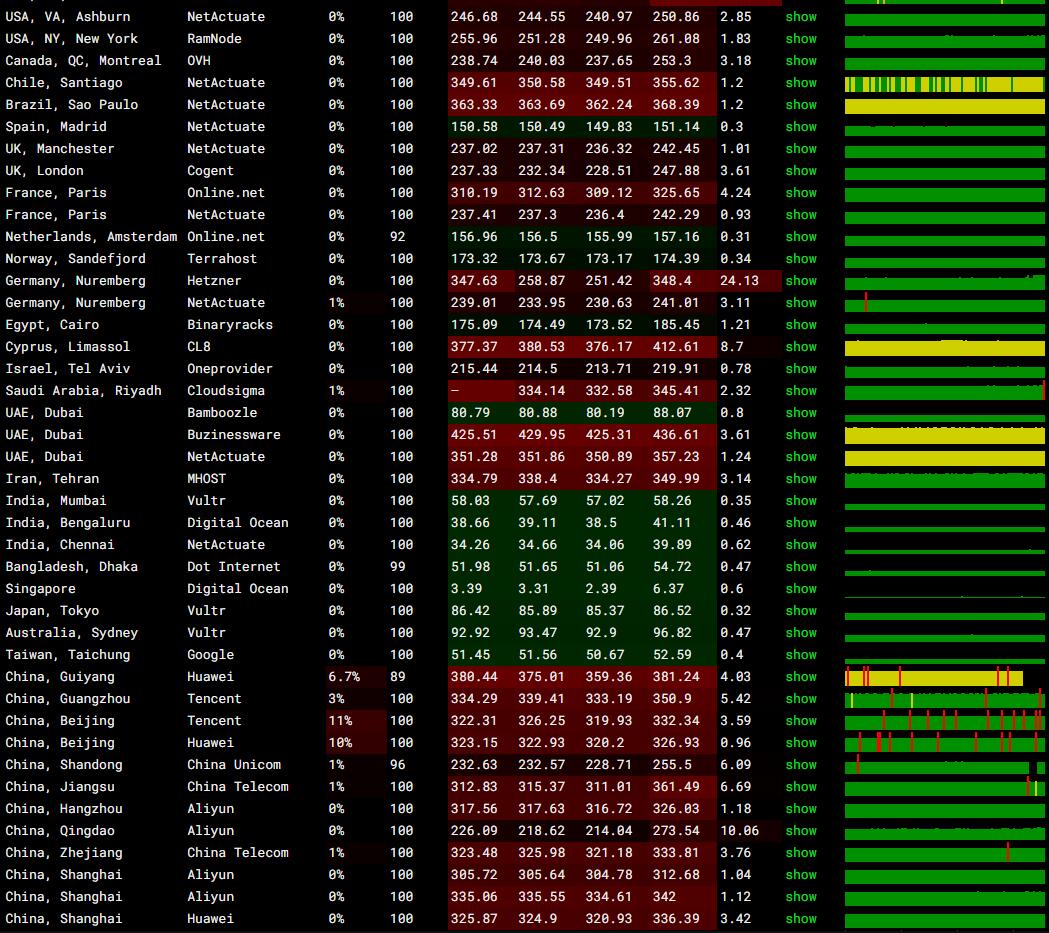Click 'show' for Saudi Arabia, Riyadh row
This screenshot has height=933, width=1049.
click(x=801, y=391)
